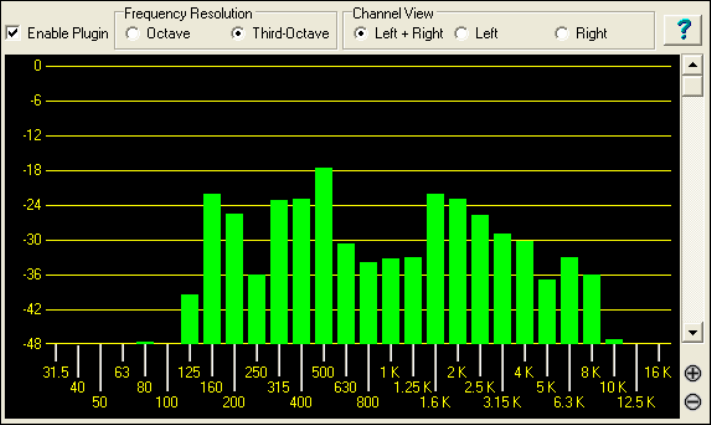Uncheck the Enable Plugin checkbox
Screen dimensions: 711x425
(13, 33)
